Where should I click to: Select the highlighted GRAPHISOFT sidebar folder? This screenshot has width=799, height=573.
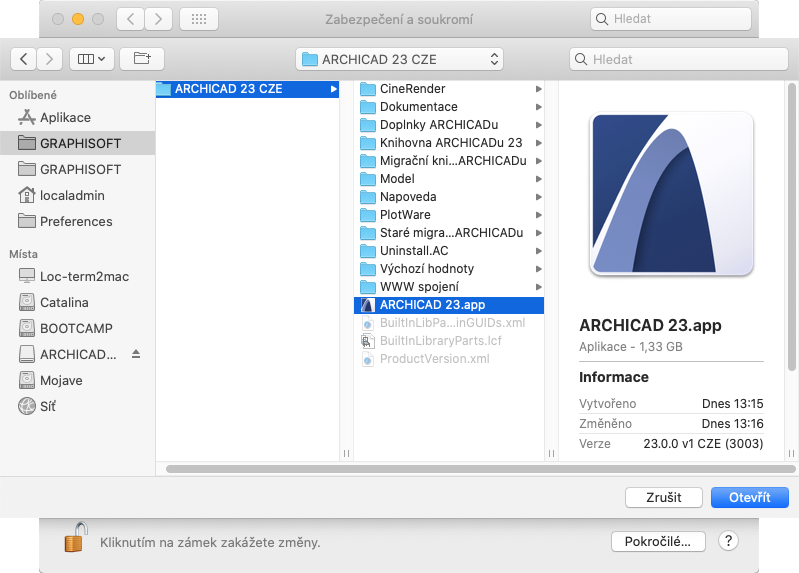pos(77,143)
